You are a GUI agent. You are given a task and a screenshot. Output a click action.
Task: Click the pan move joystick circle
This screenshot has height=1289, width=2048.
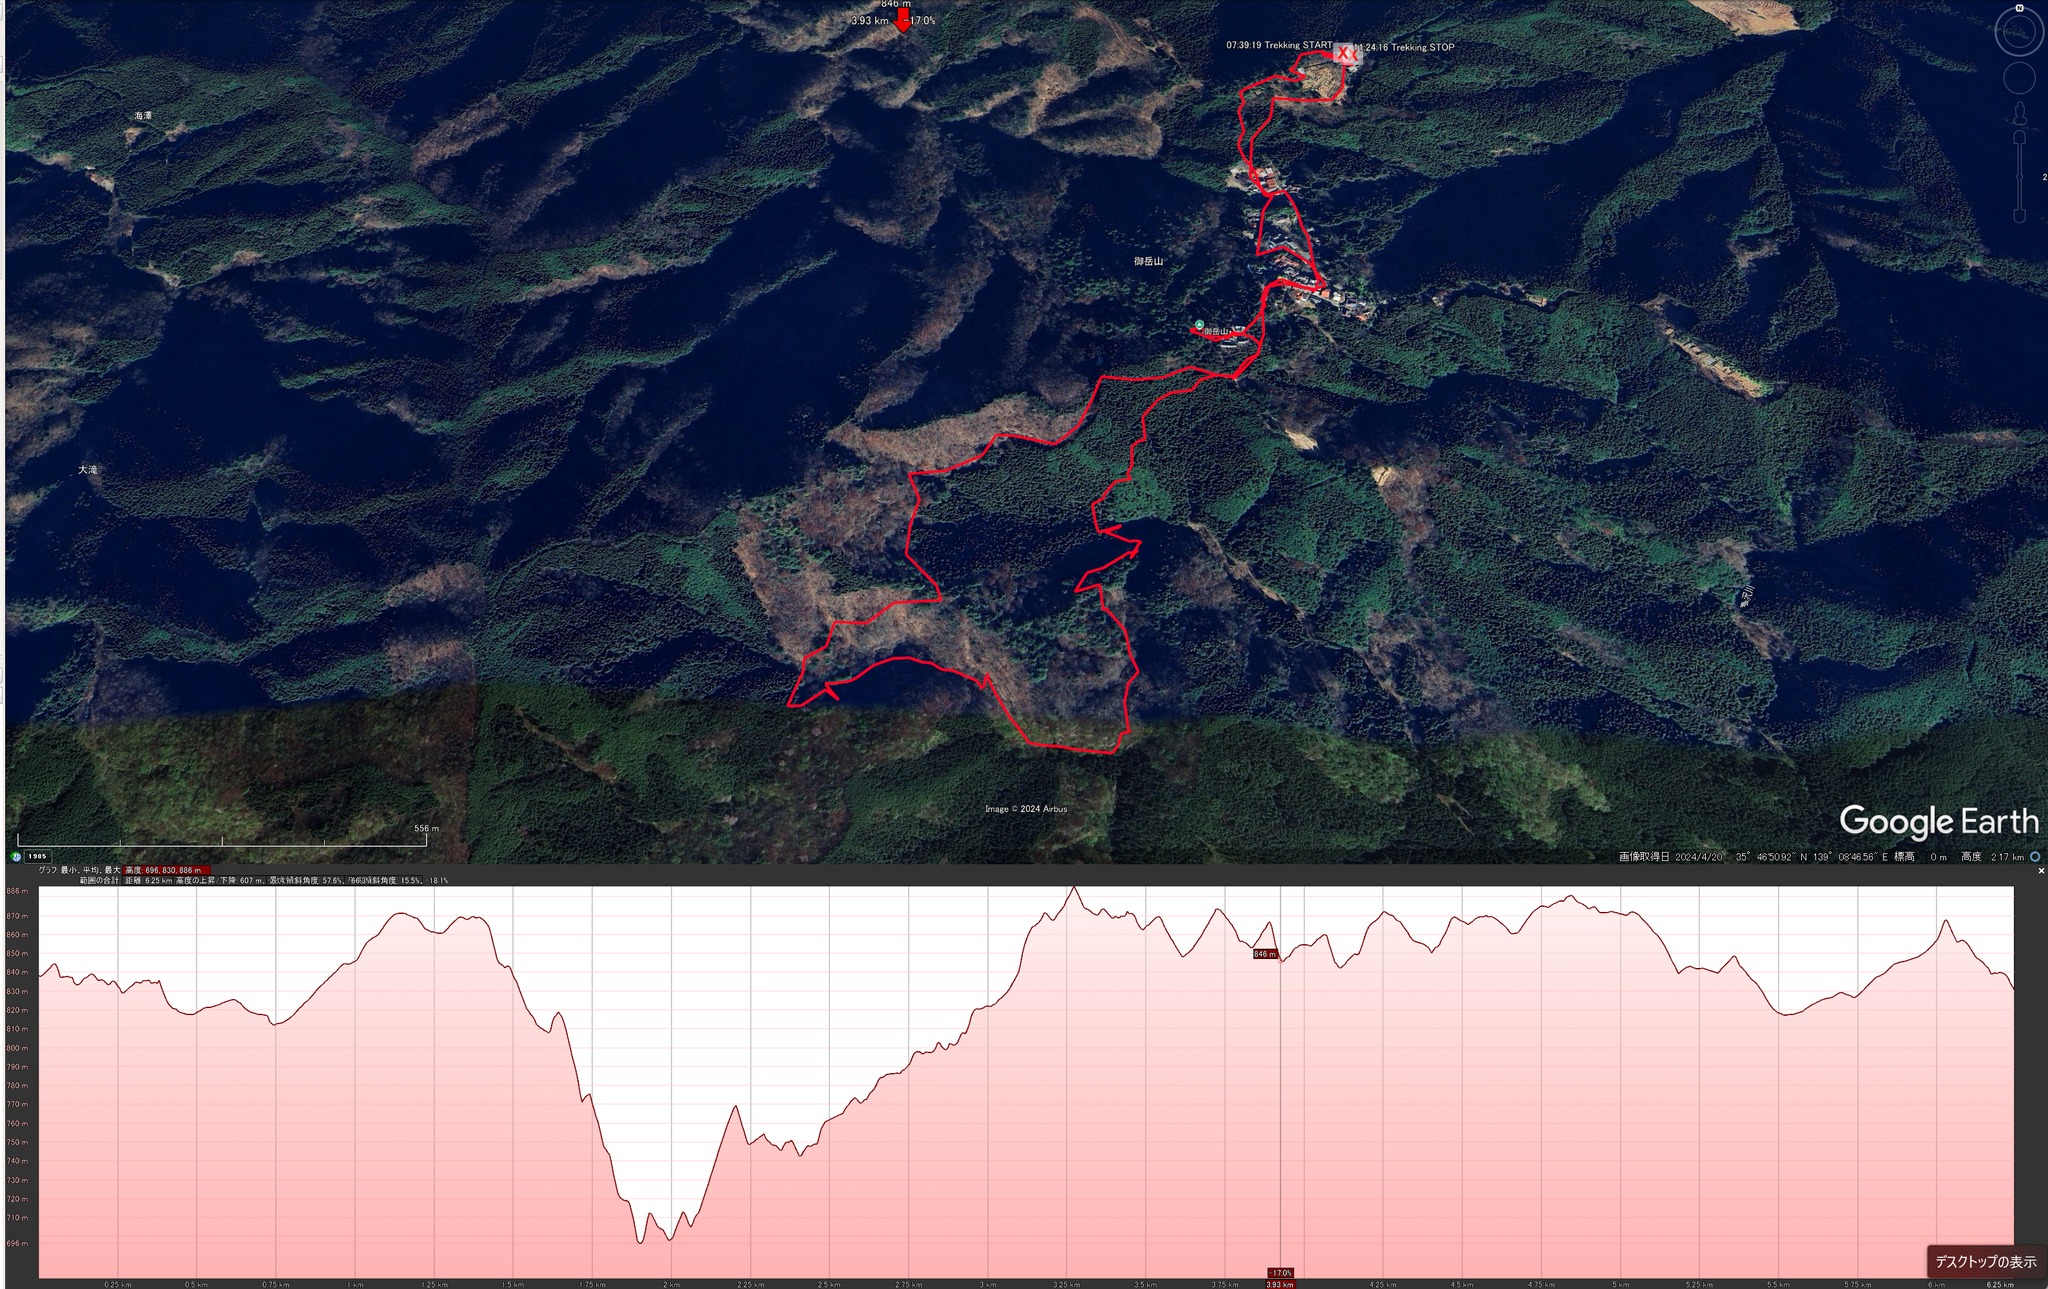[x=2019, y=78]
